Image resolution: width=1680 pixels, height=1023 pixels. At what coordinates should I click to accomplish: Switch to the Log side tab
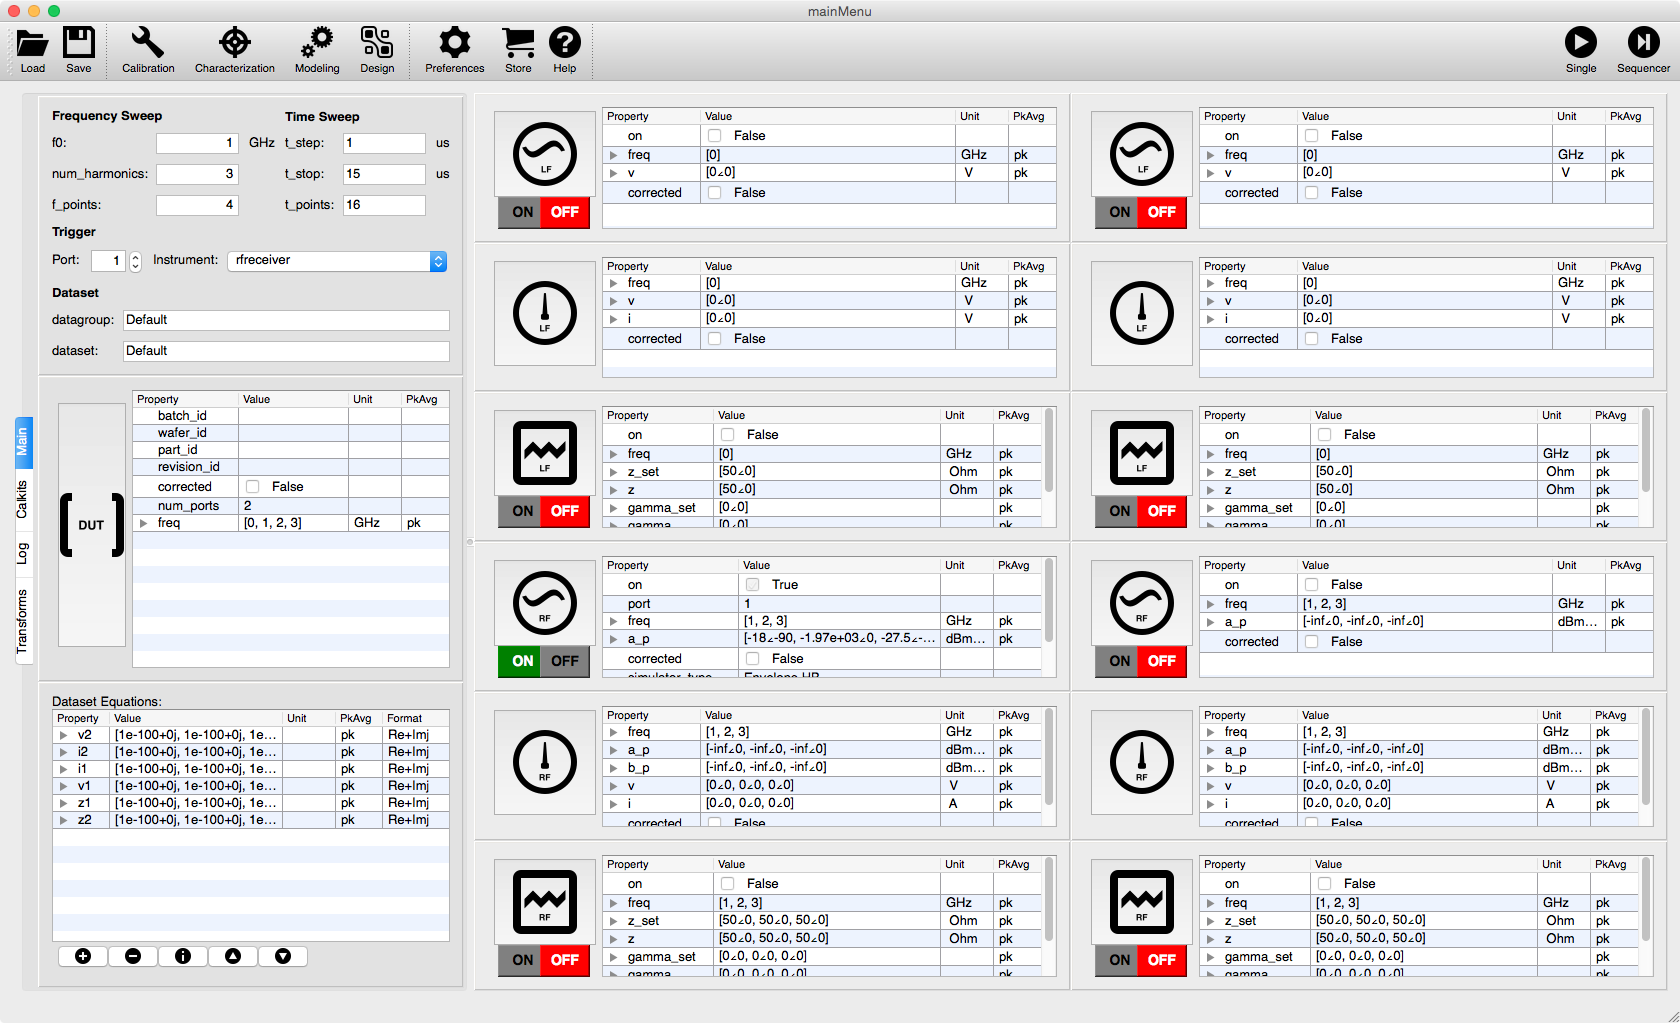click(x=23, y=553)
